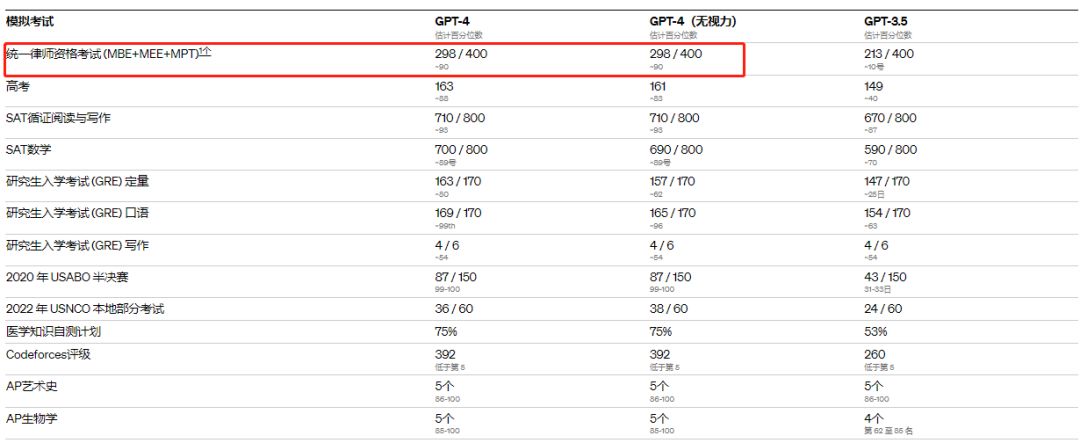Select the 高考 row label
This screenshot has height=443, width=1080.
coord(17,86)
